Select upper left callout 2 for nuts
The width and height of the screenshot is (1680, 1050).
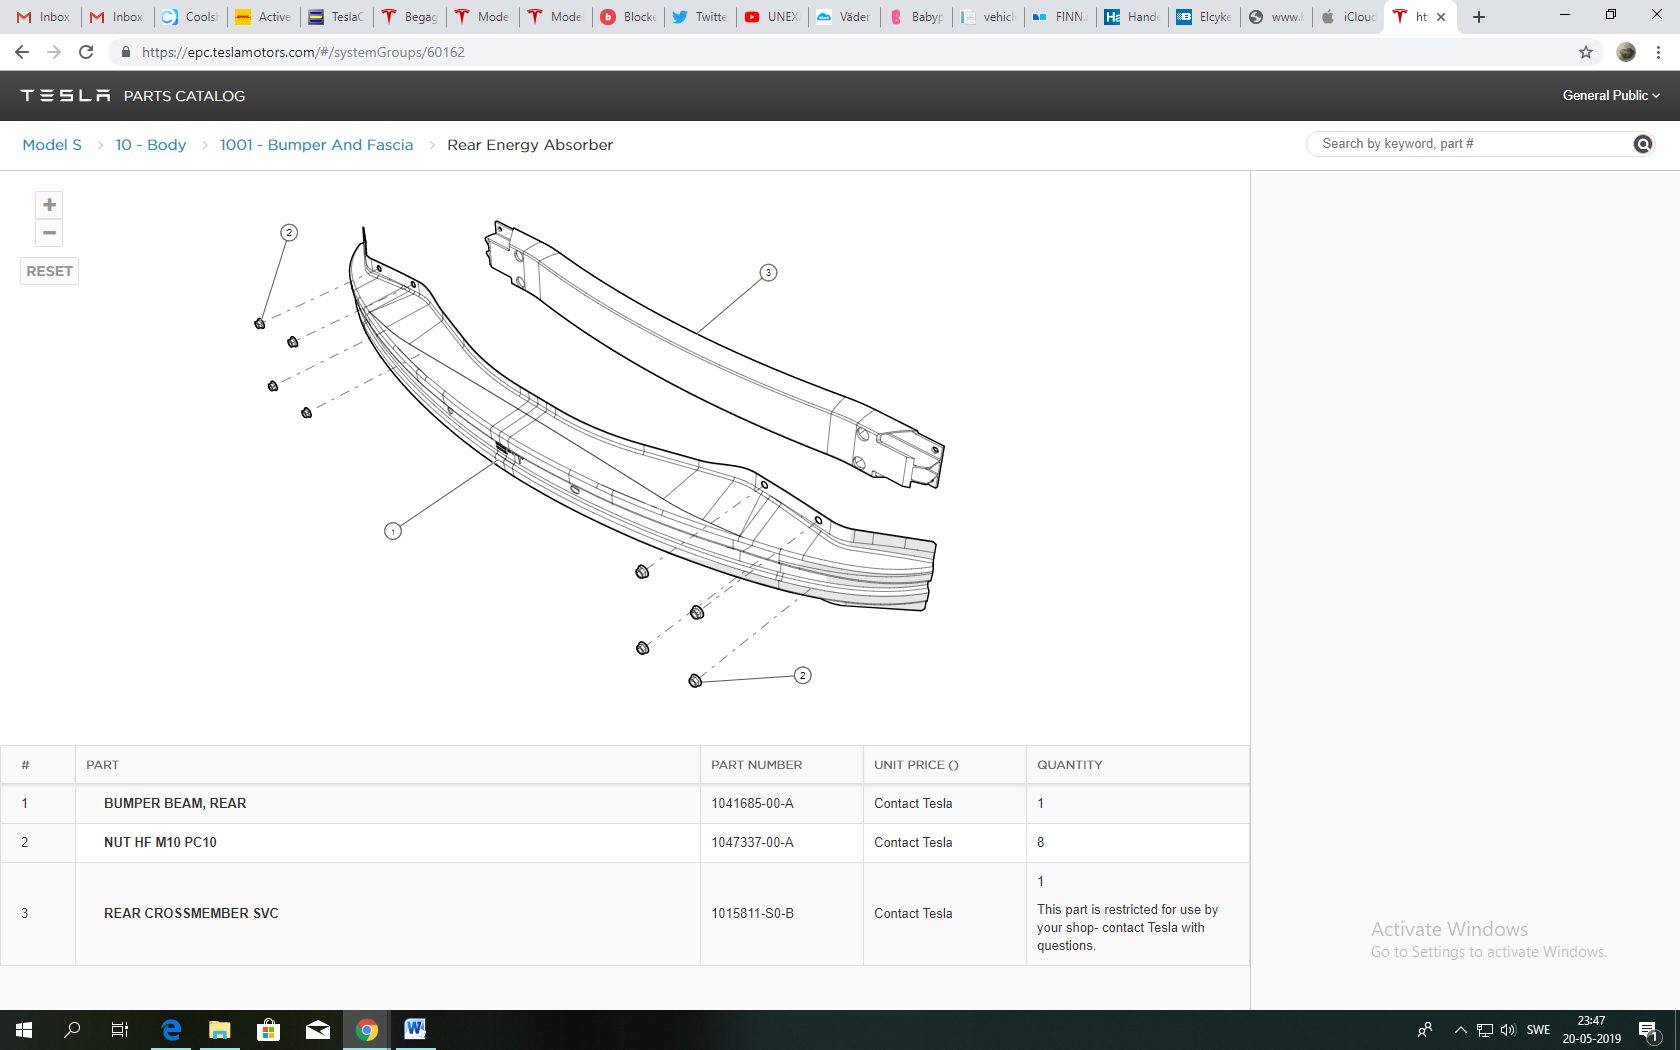click(x=289, y=232)
